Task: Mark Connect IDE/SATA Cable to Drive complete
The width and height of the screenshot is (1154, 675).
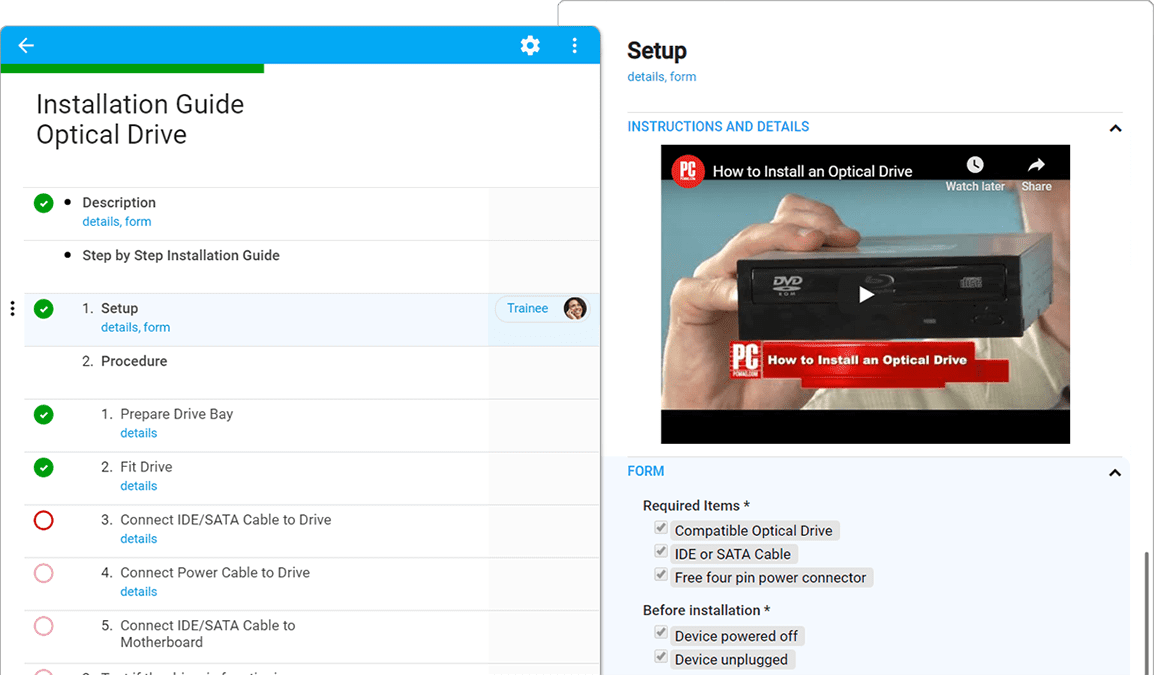Action: tap(44, 521)
